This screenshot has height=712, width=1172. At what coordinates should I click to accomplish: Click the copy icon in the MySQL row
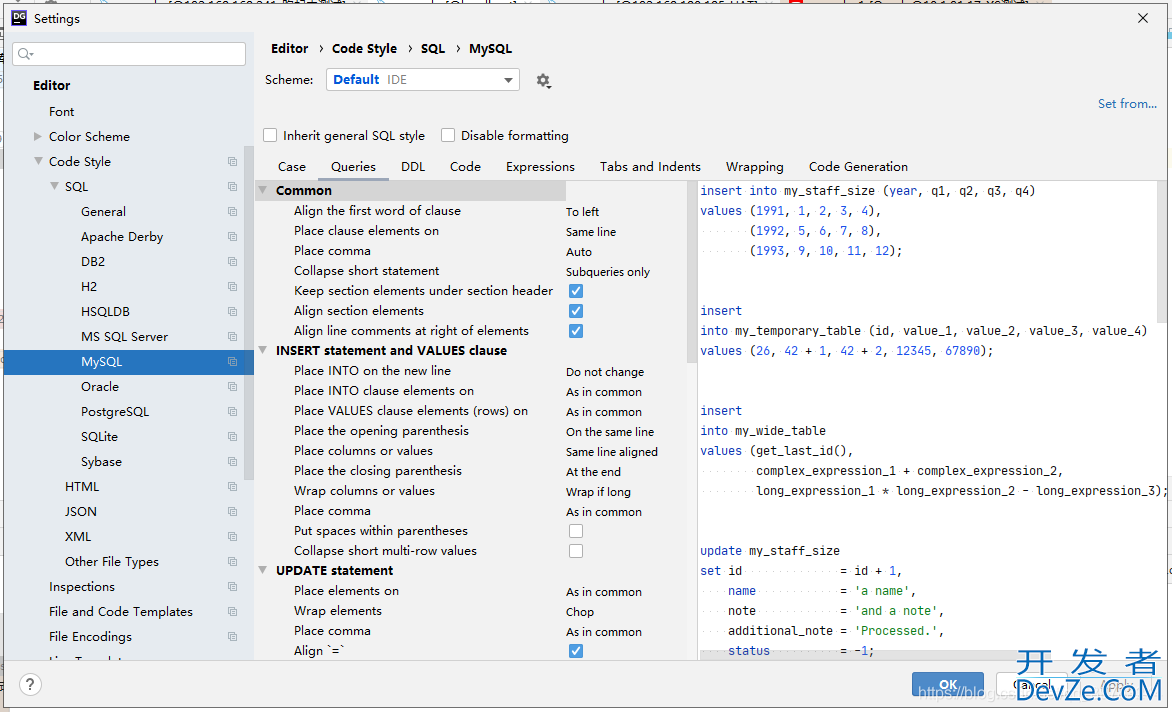pos(232,362)
